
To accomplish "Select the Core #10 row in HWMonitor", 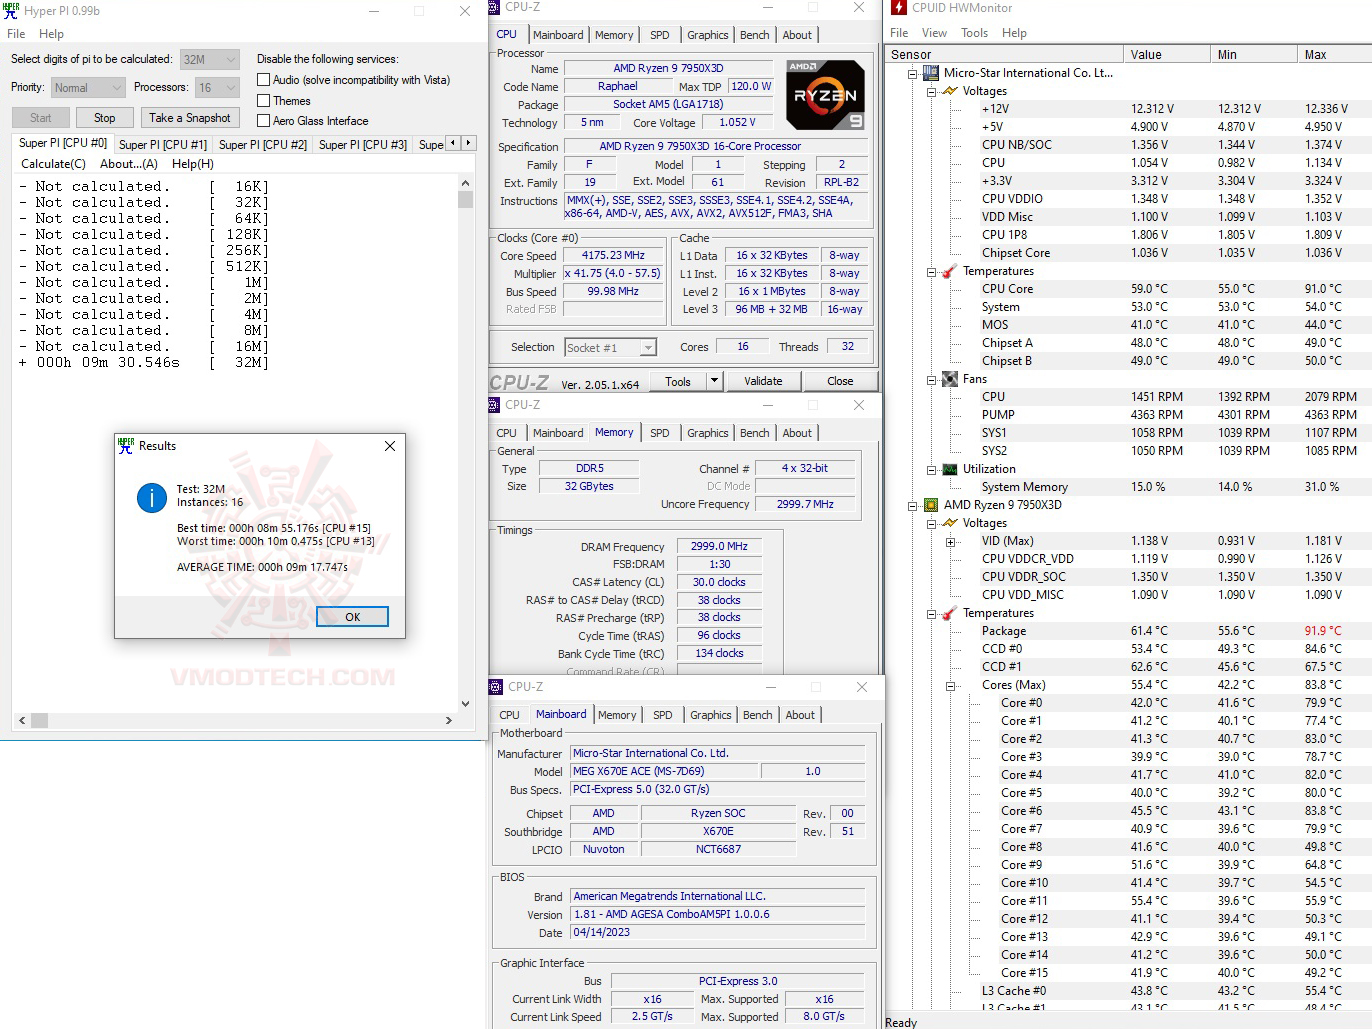I will click(1128, 883).
